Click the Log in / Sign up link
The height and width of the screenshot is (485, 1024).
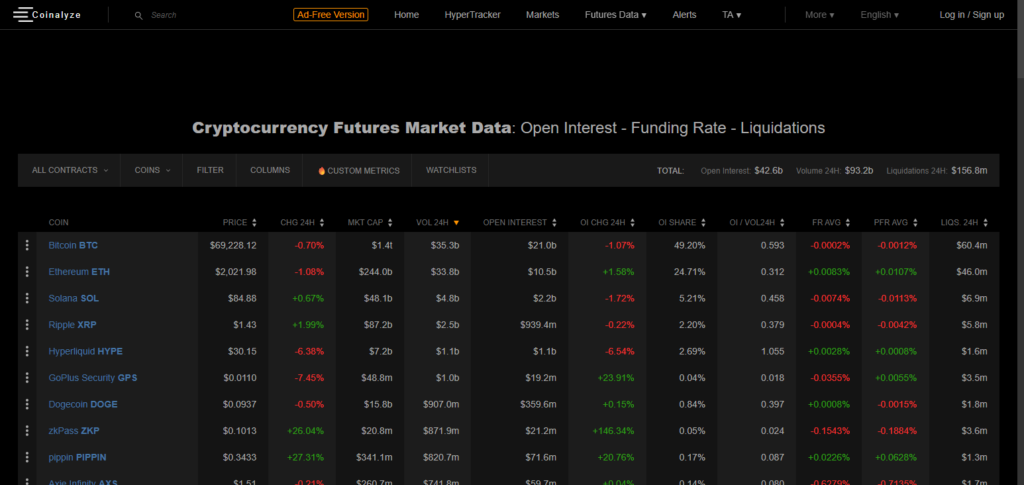(x=971, y=15)
